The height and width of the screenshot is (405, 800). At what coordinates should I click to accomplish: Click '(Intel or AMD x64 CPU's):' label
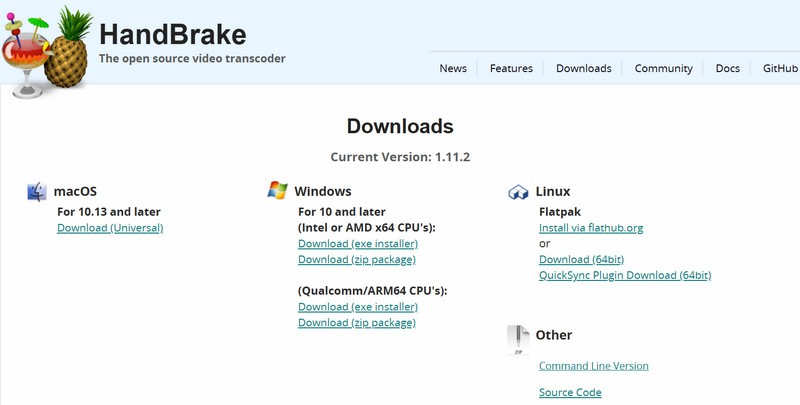pos(367,228)
